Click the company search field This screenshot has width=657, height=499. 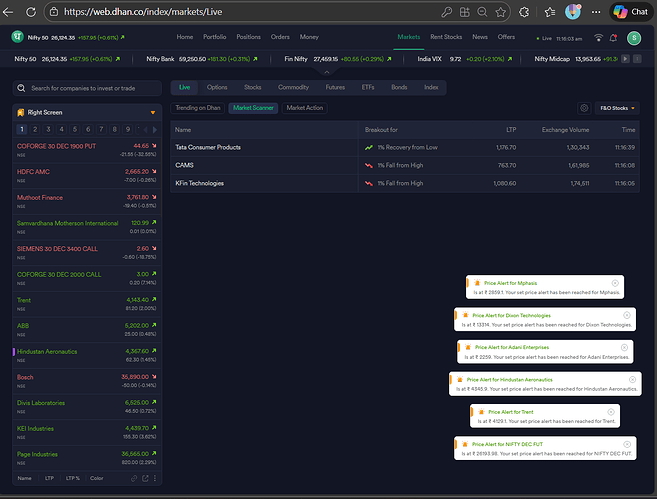point(90,88)
